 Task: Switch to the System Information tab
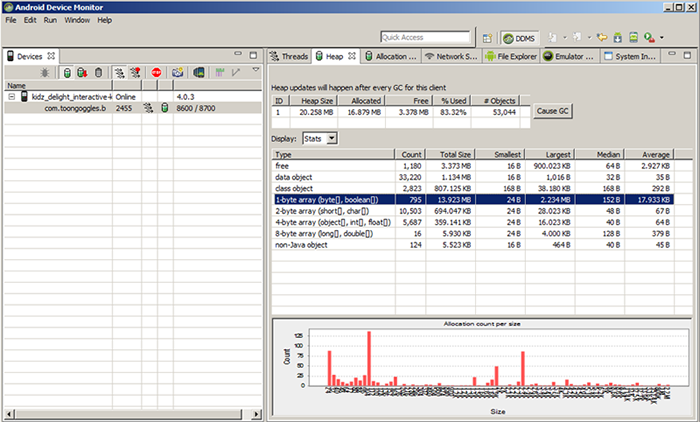[x=630, y=56]
